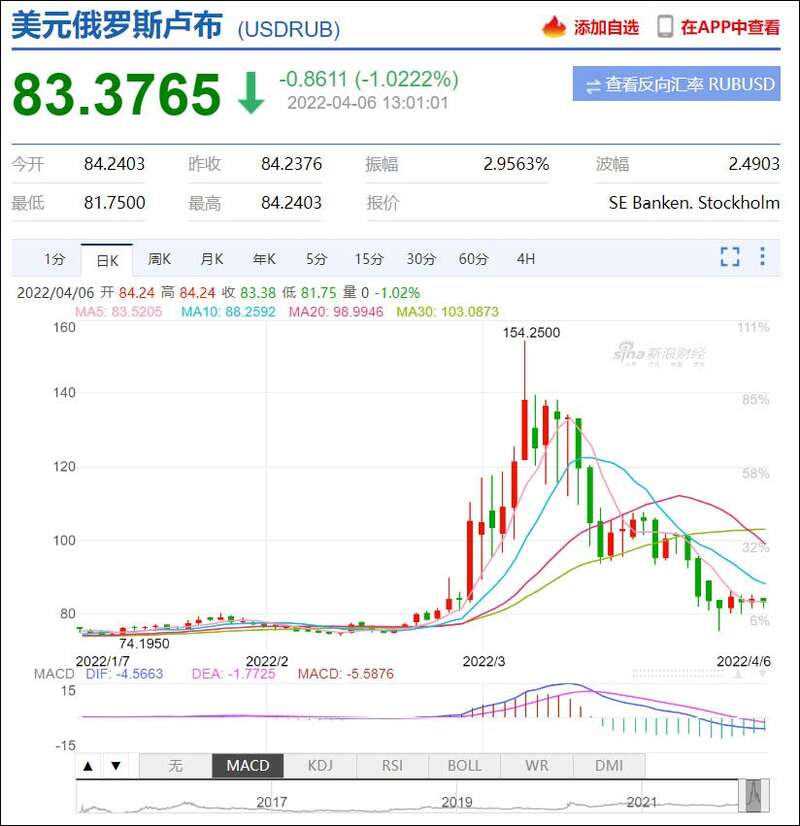Open the three-dot chart options menu
This screenshot has height=826, width=800.
point(762,257)
